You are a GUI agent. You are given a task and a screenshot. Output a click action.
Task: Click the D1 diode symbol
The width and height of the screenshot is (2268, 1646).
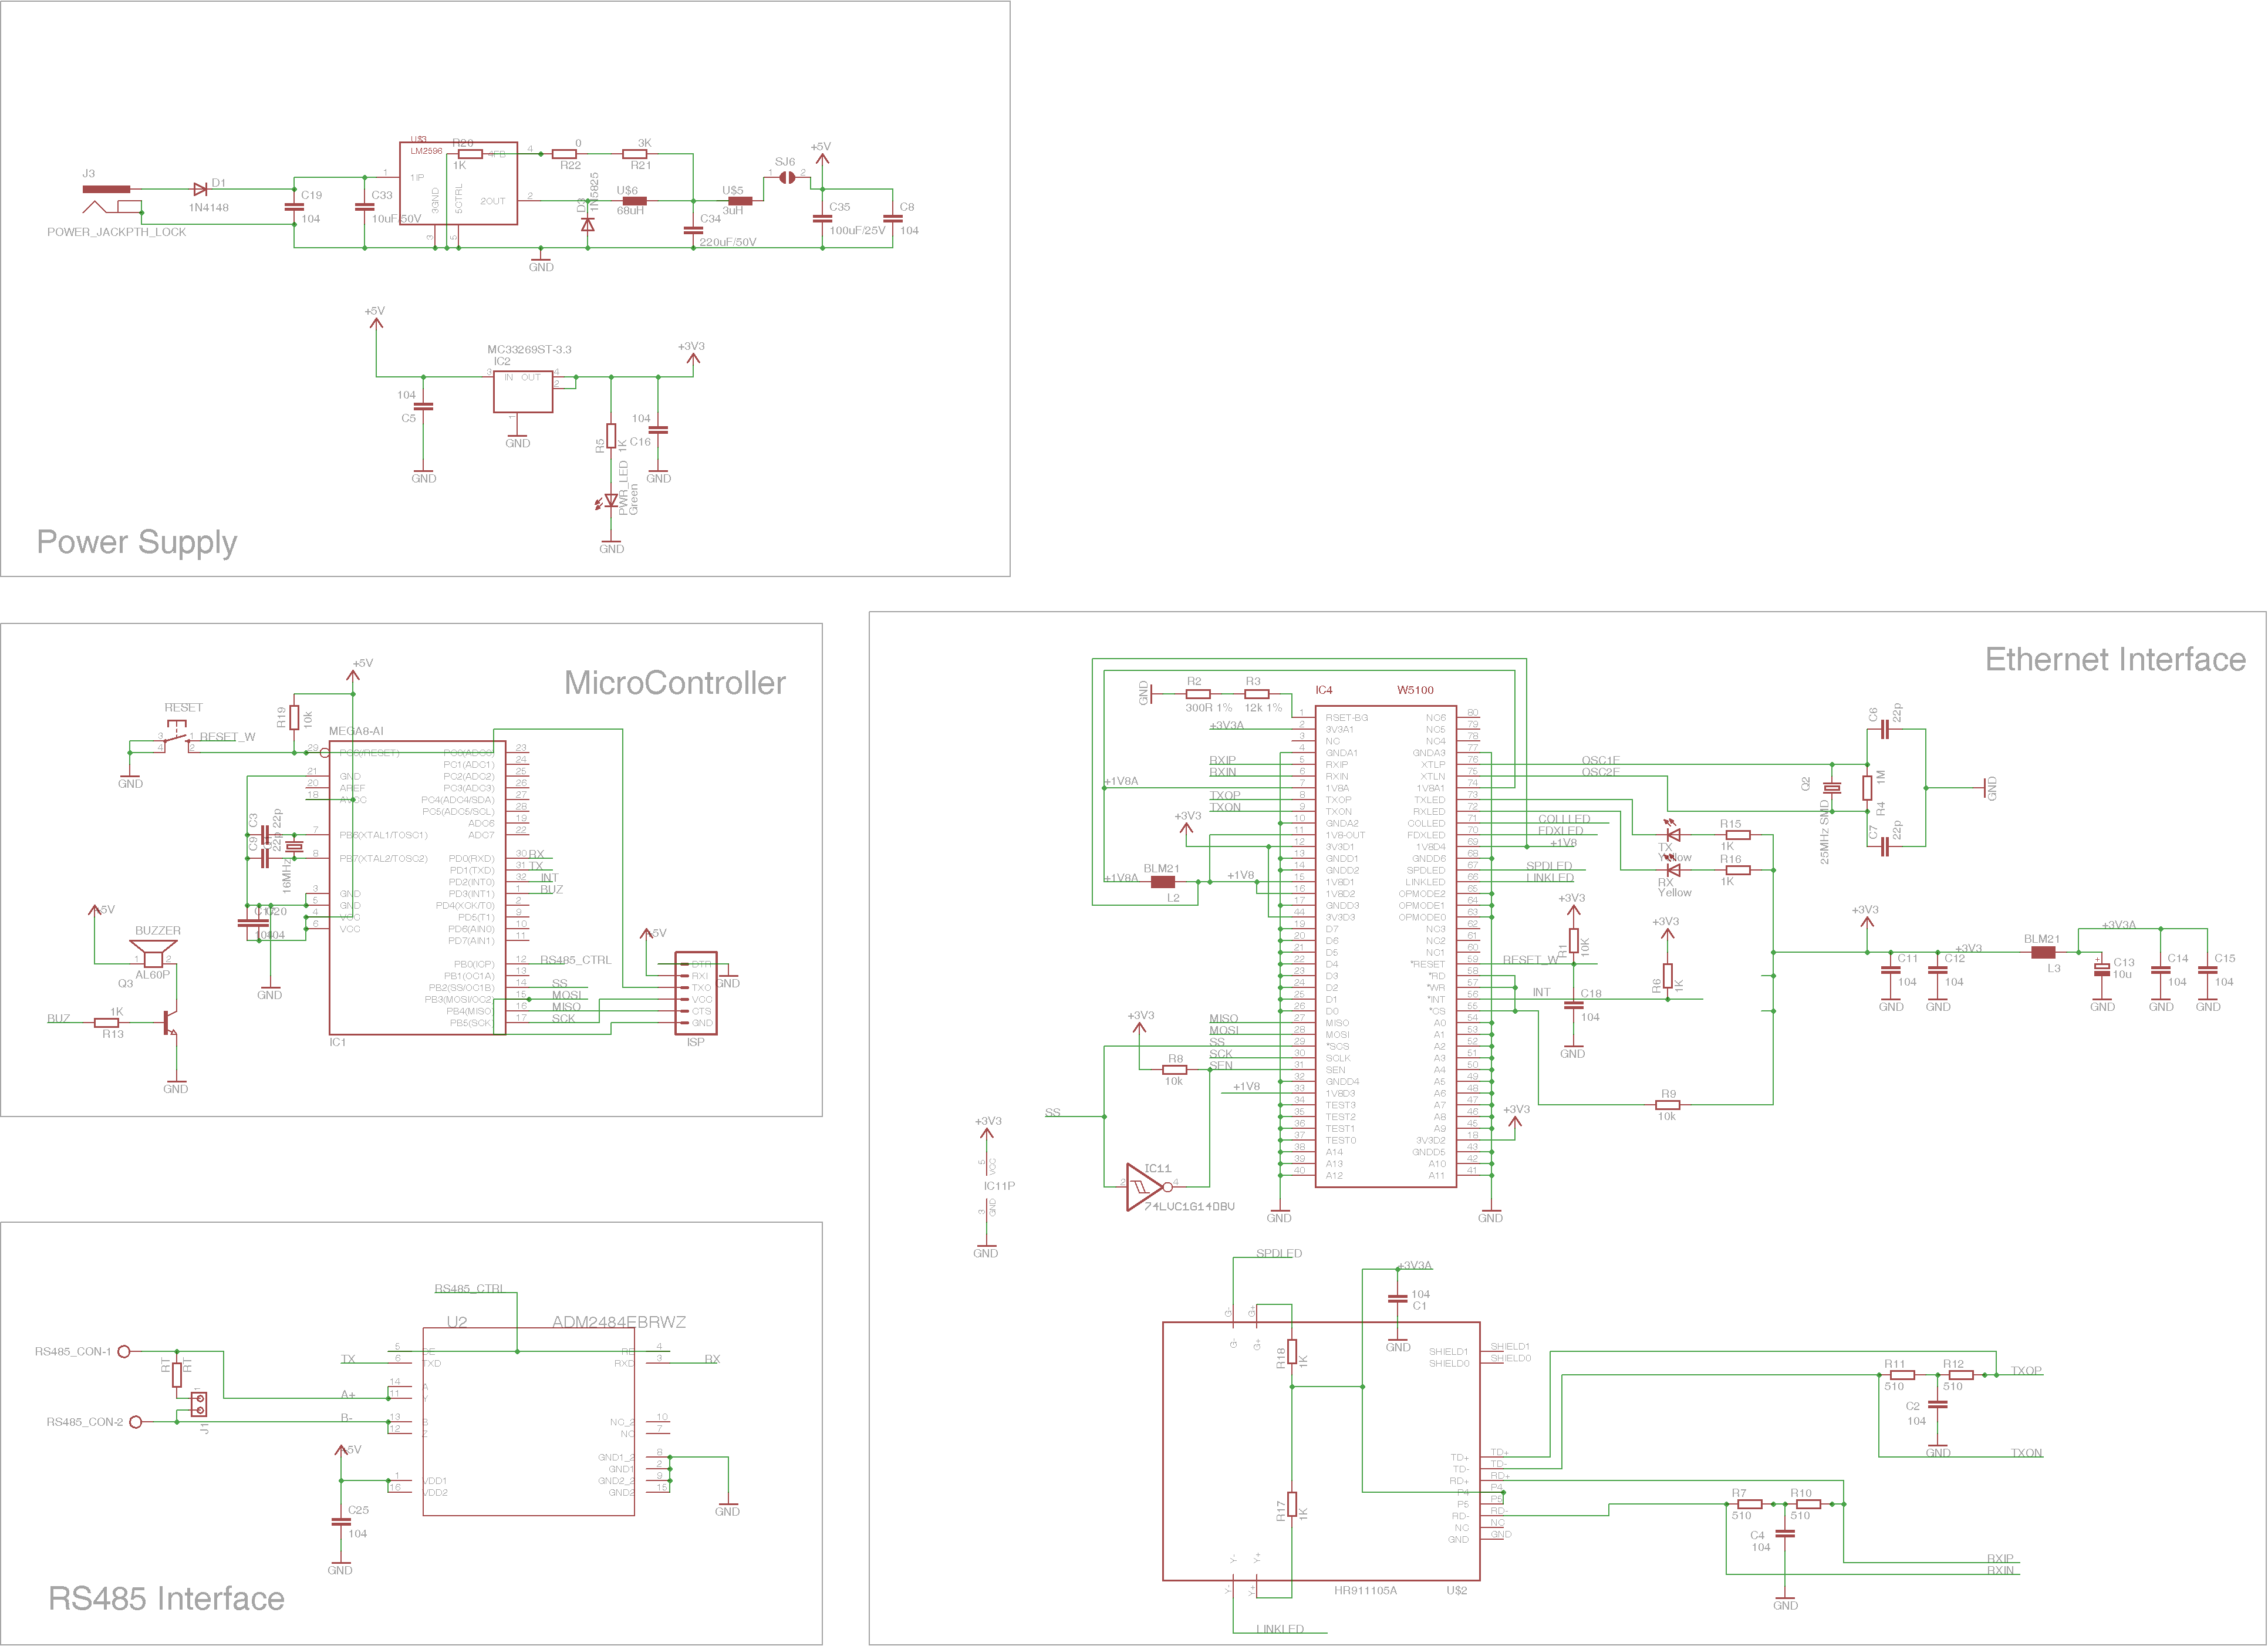coord(200,189)
